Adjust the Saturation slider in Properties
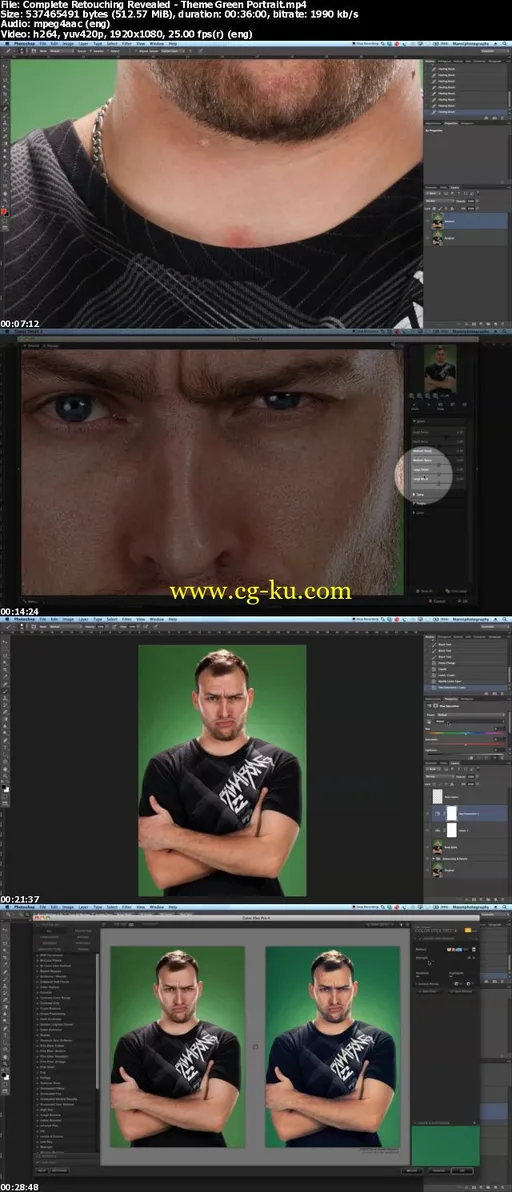The width and height of the screenshot is (512, 1192). coord(465,745)
